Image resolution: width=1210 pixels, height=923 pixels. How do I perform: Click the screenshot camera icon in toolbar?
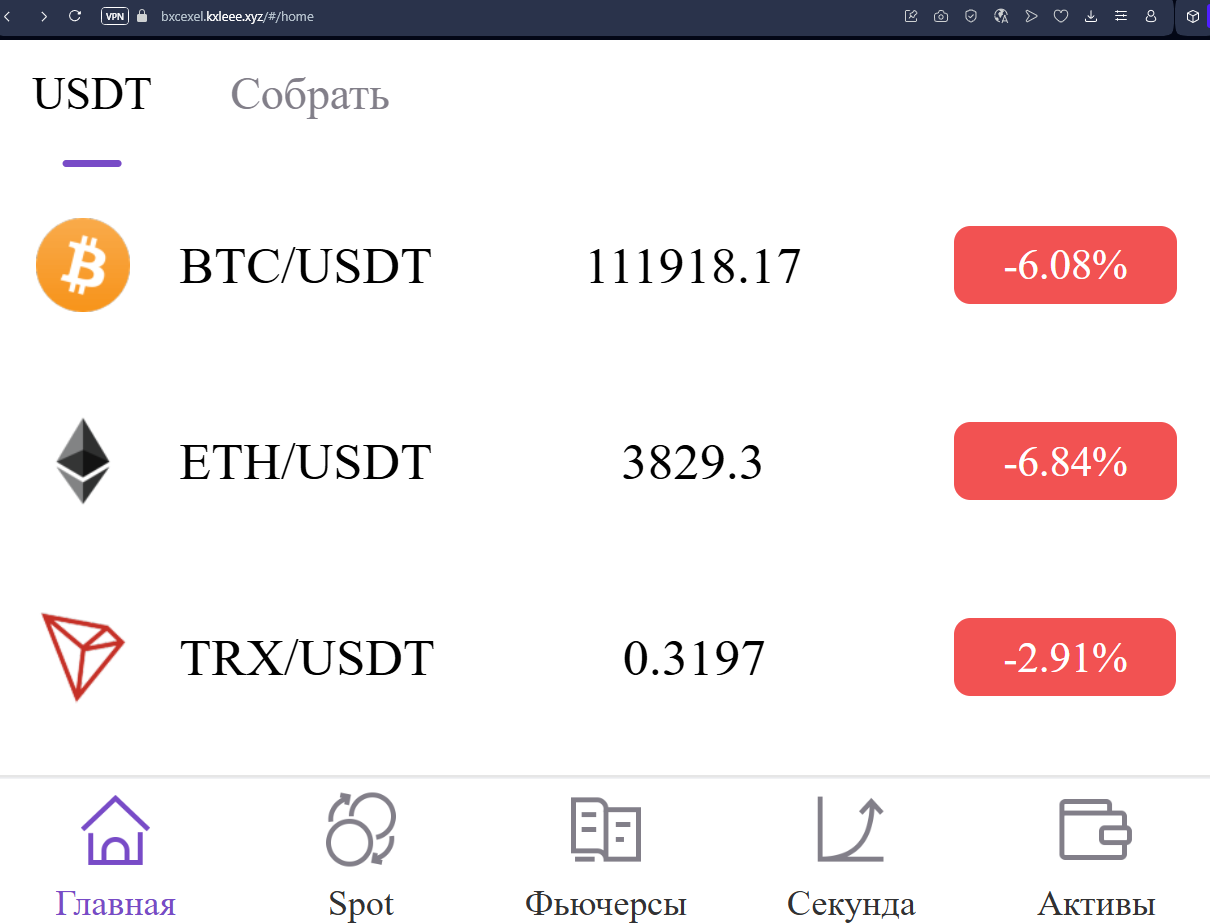point(941,16)
